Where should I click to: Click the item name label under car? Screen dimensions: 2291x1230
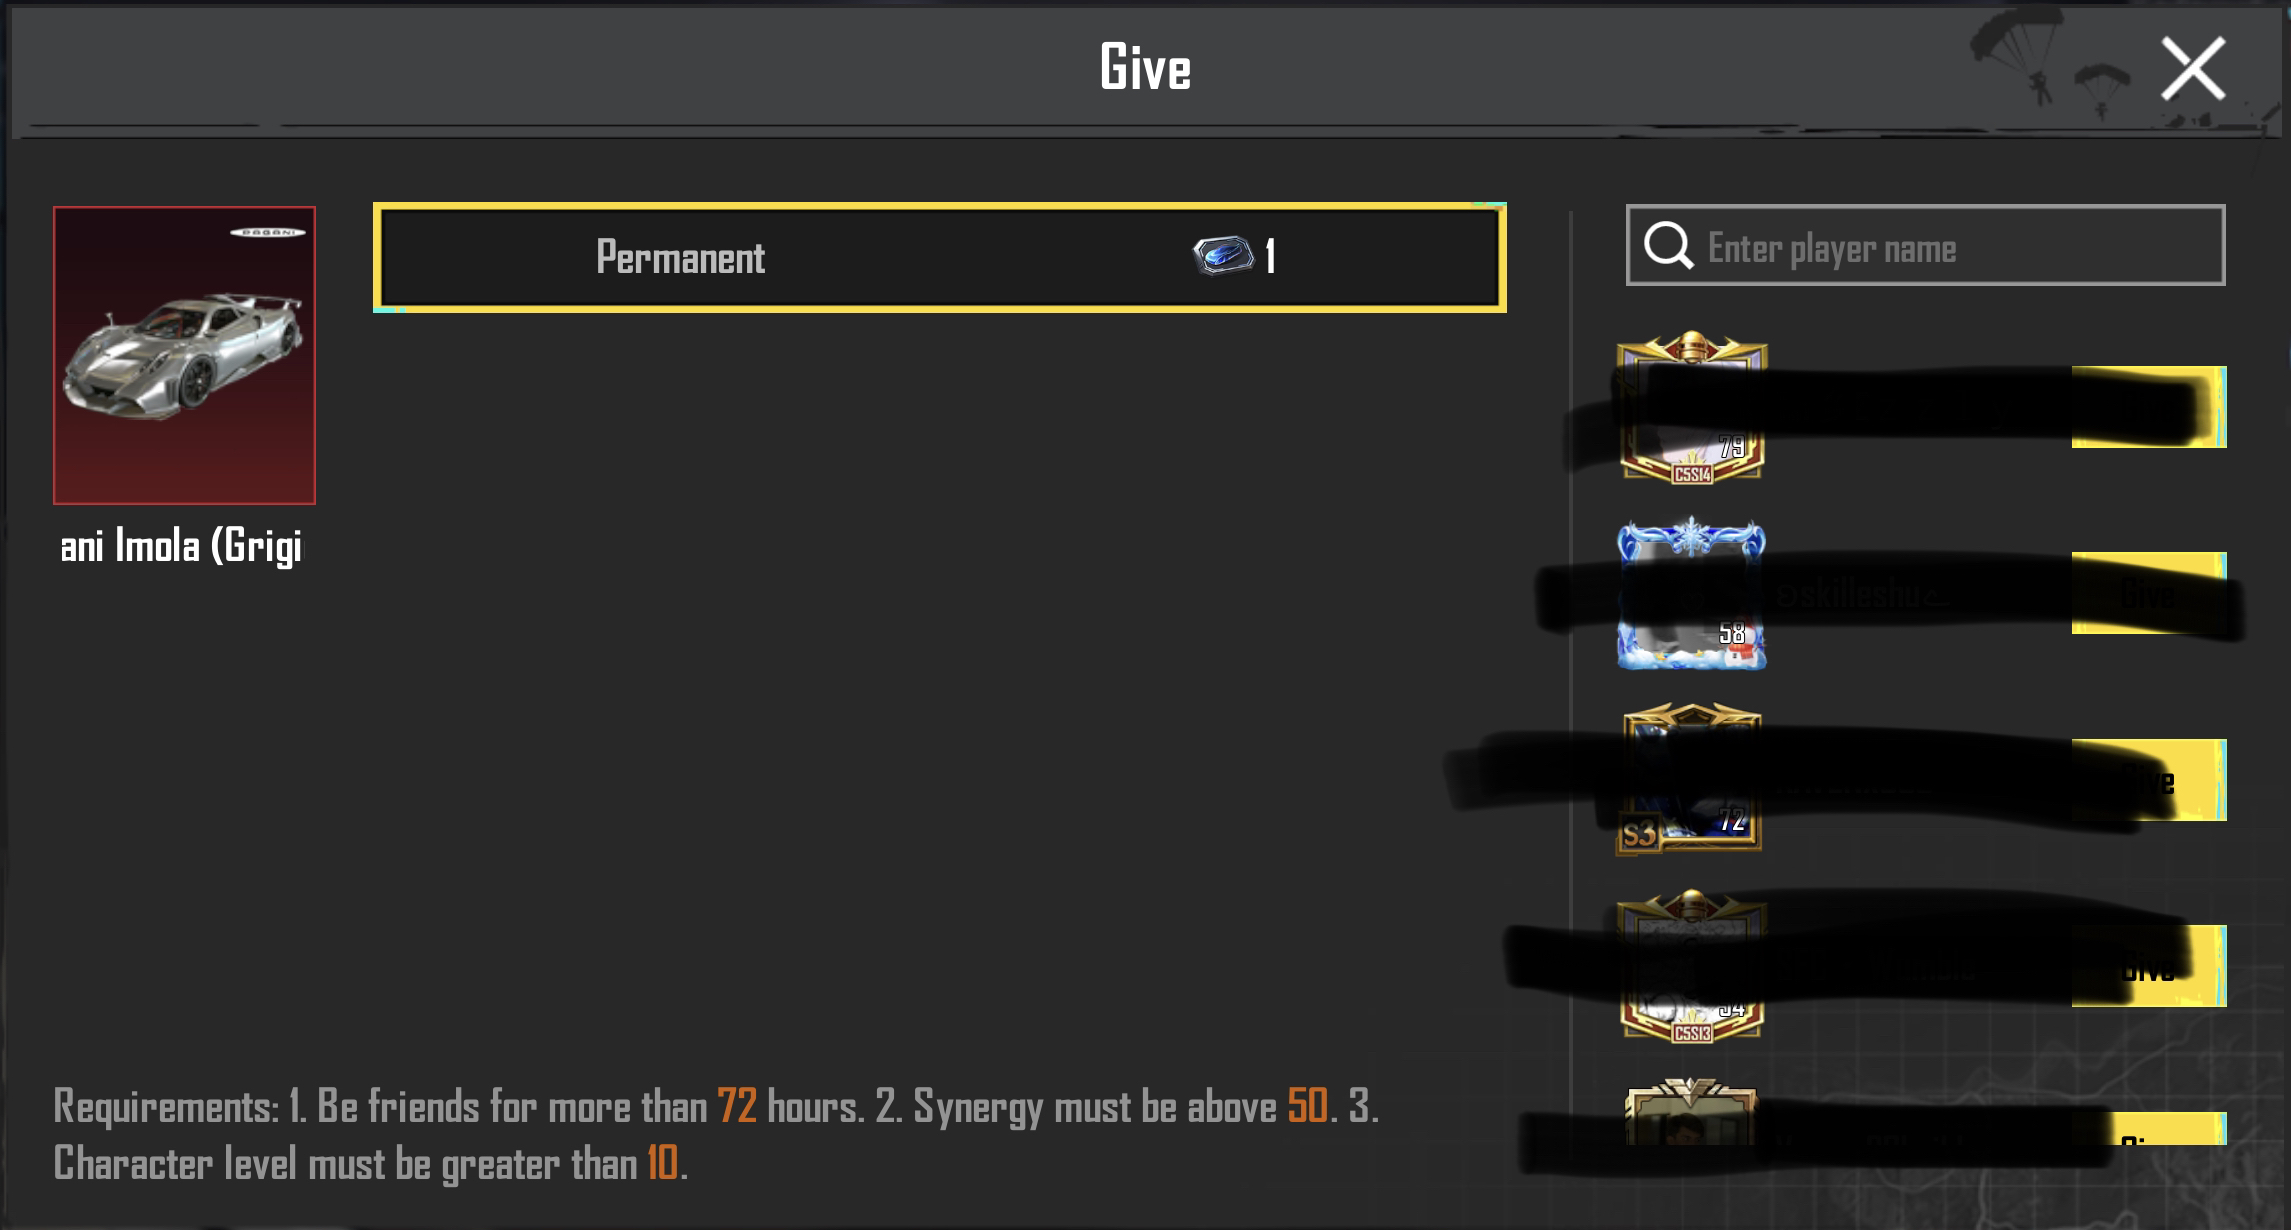pyautogui.click(x=181, y=546)
